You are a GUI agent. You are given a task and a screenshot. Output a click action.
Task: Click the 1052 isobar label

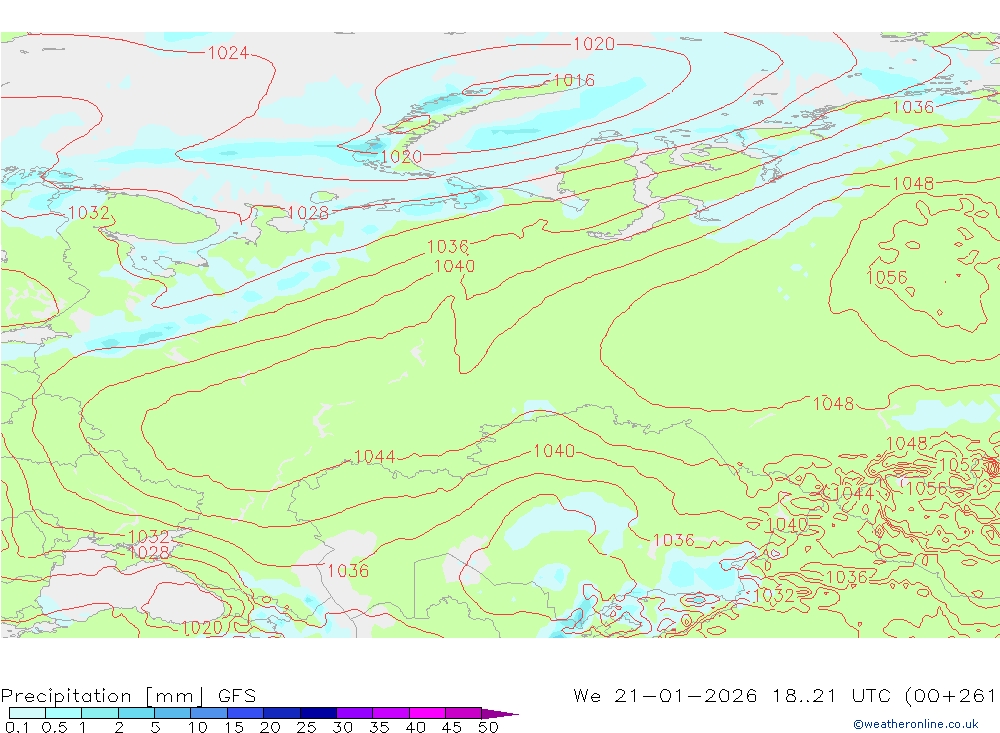(x=960, y=465)
